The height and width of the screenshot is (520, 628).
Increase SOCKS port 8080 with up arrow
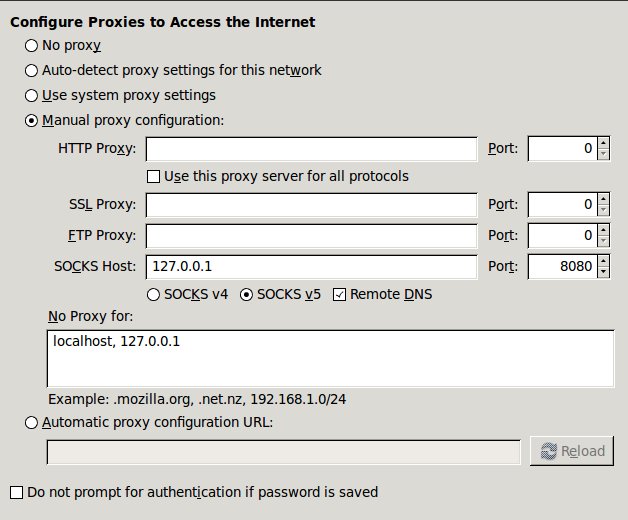click(x=603, y=260)
